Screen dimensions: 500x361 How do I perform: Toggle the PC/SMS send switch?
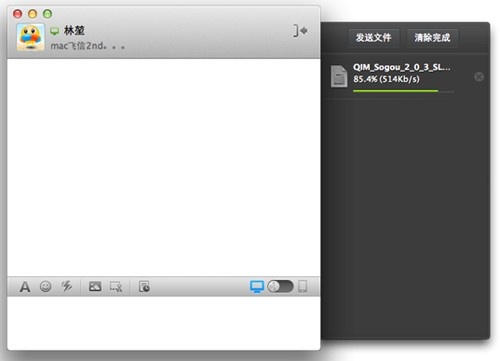click(280, 286)
